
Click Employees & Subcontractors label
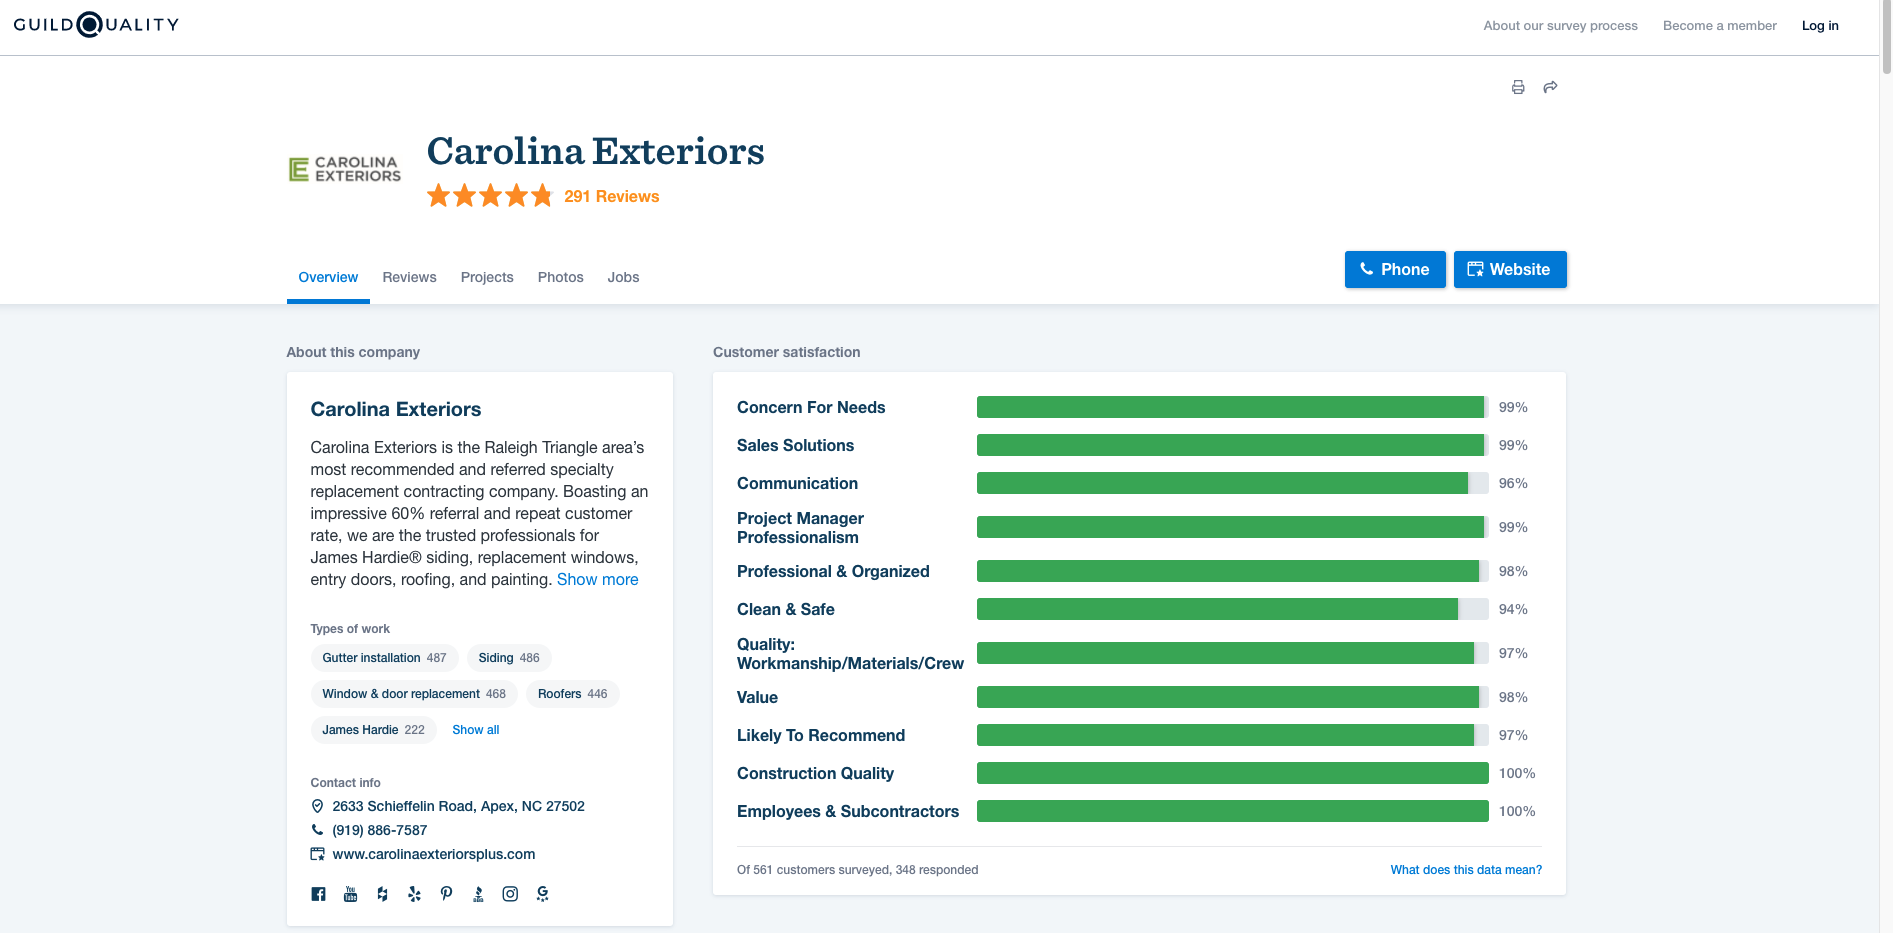coord(848,811)
